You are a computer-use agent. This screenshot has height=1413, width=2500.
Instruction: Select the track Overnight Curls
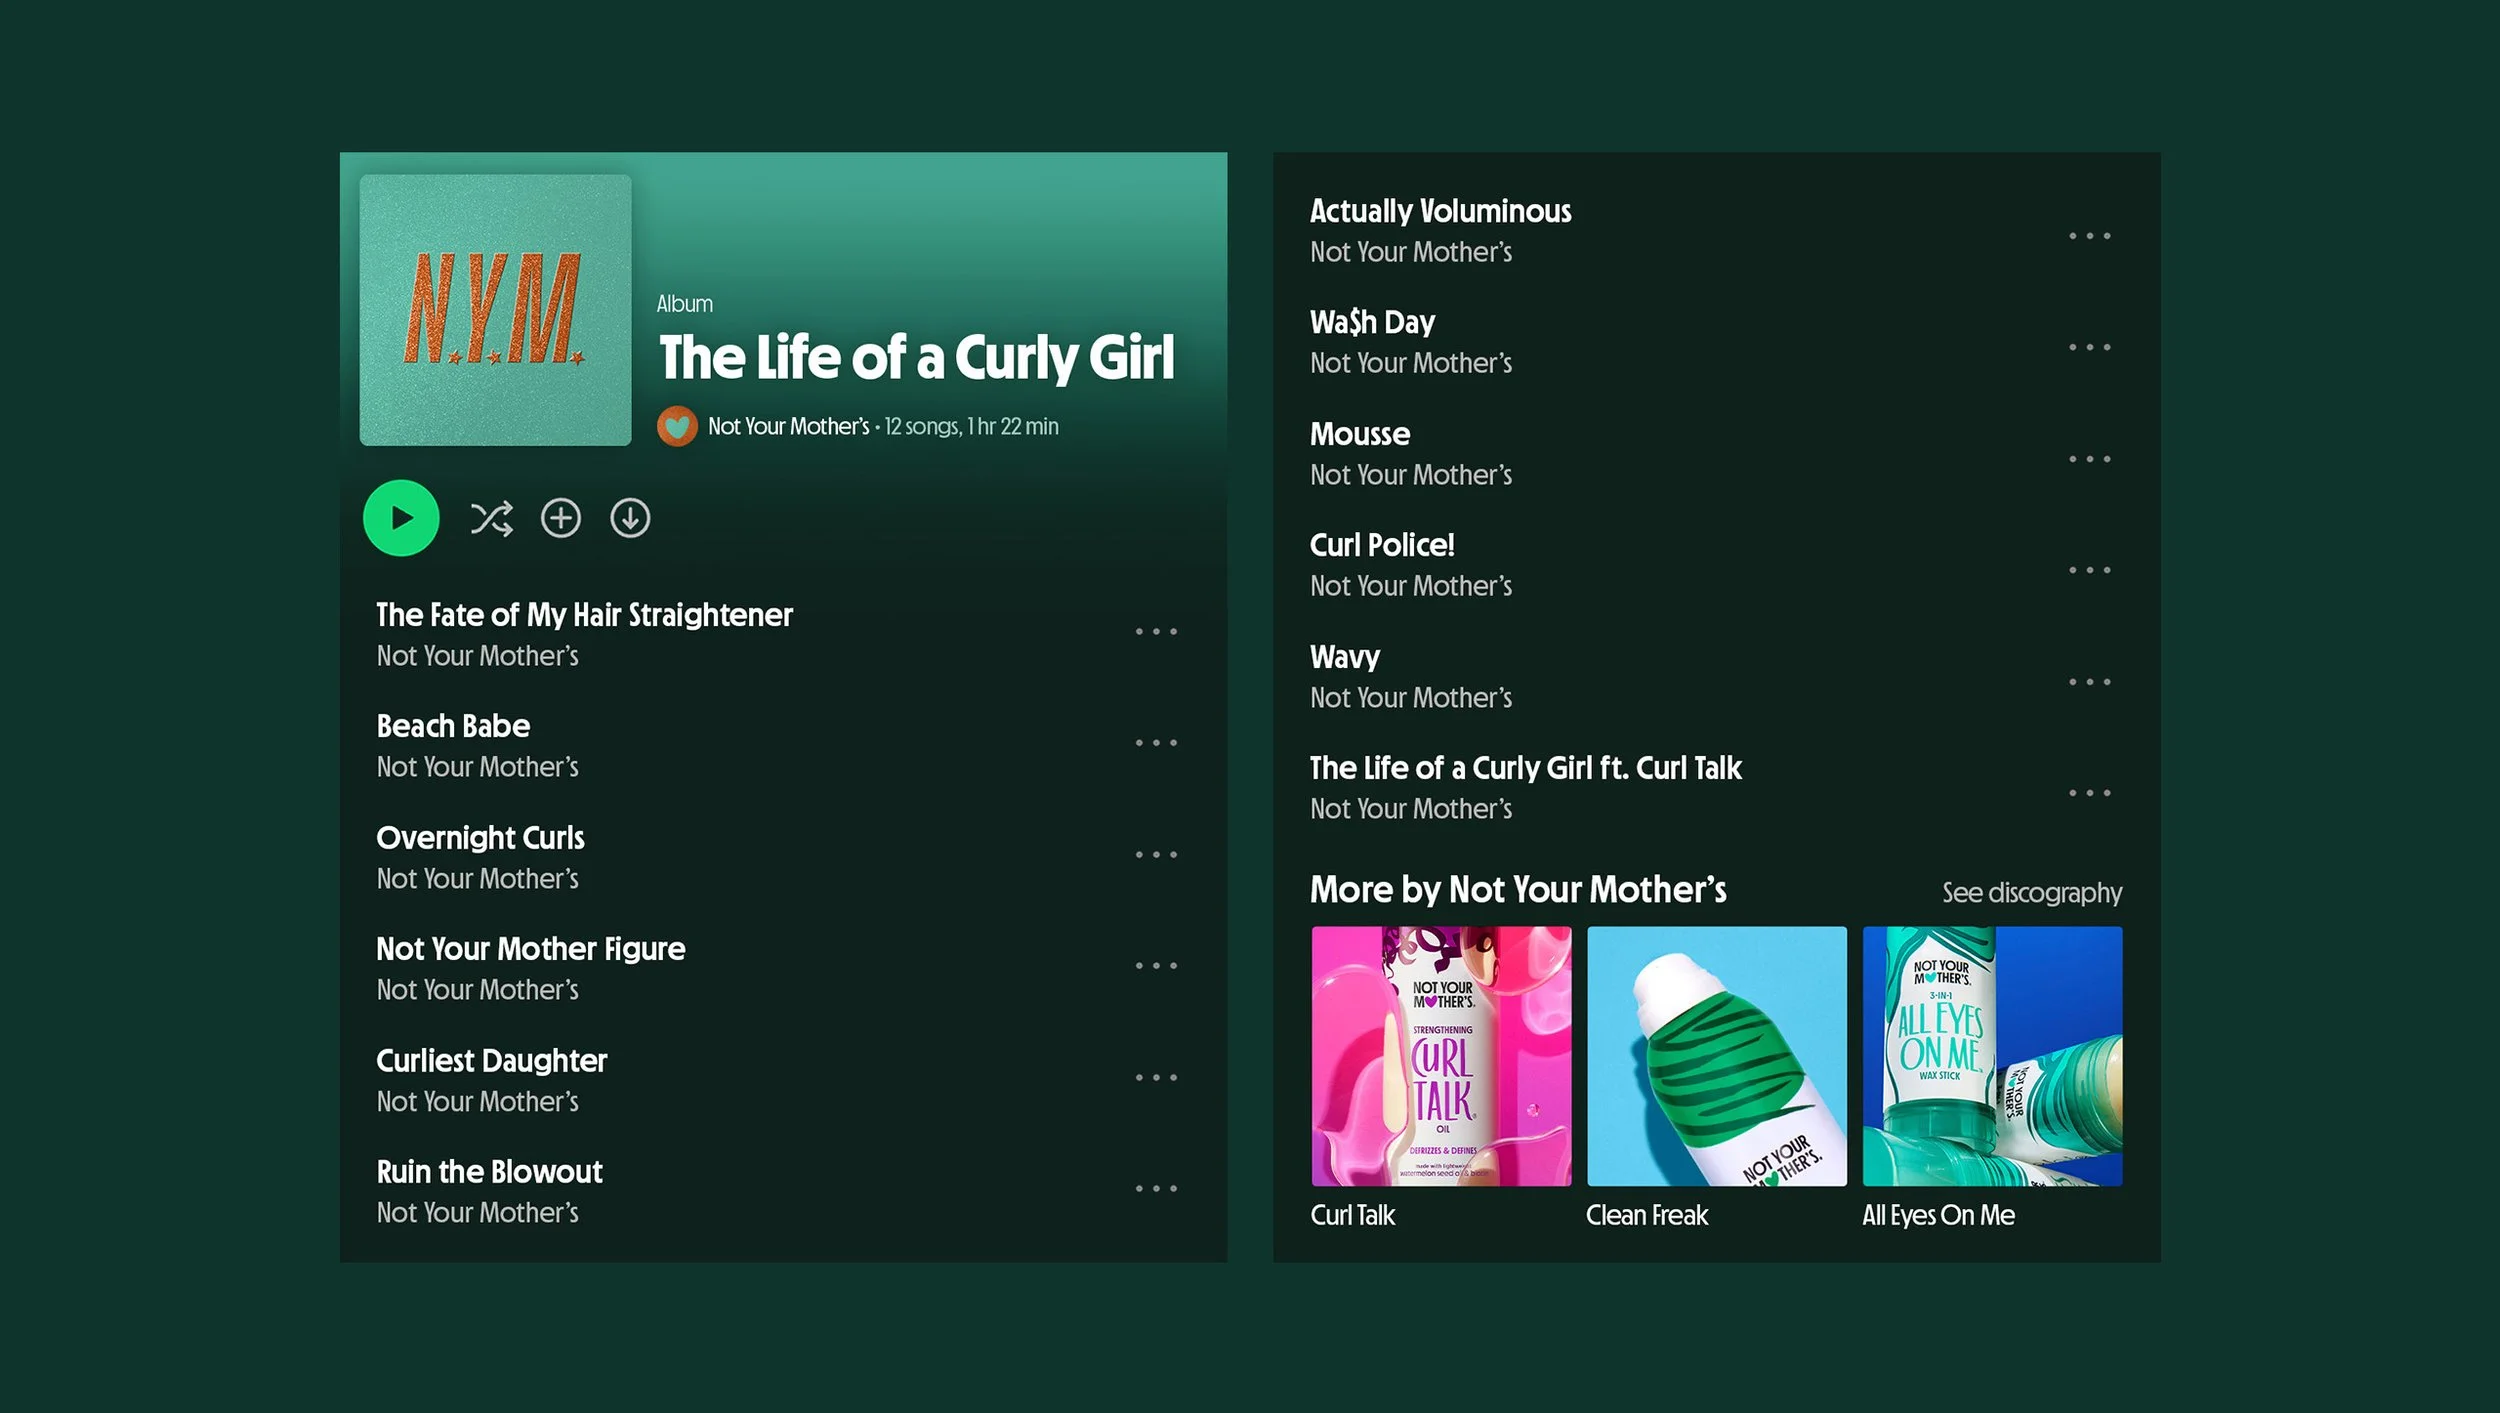(x=480, y=838)
